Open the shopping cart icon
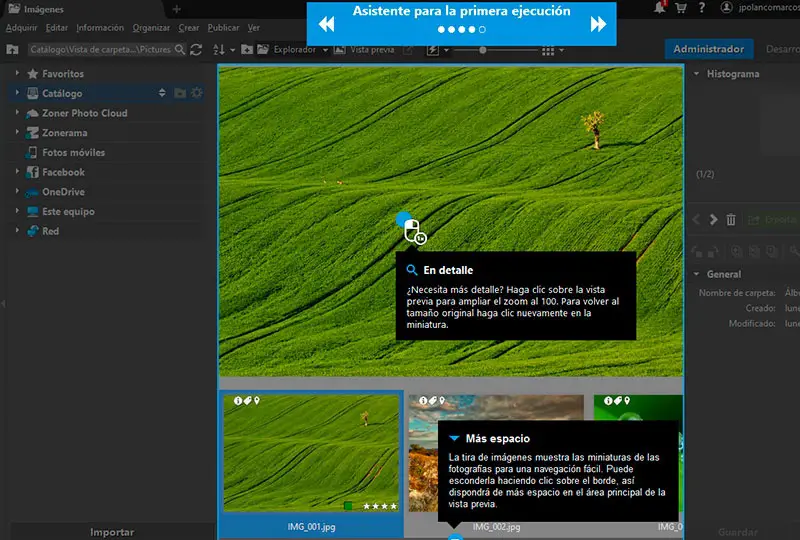 [681, 8]
